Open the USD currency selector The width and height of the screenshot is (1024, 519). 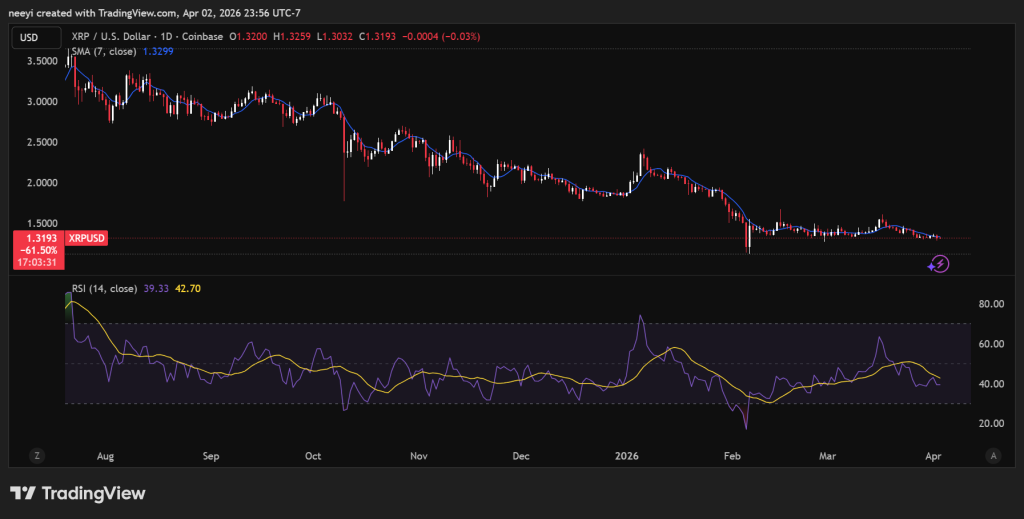pyautogui.click(x=32, y=38)
